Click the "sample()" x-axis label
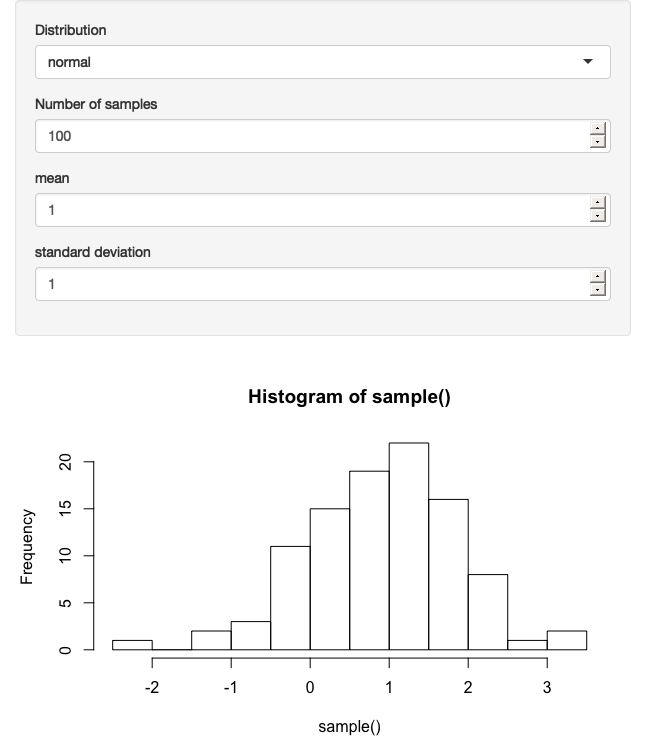This screenshot has height=756, width=646. point(349,727)
